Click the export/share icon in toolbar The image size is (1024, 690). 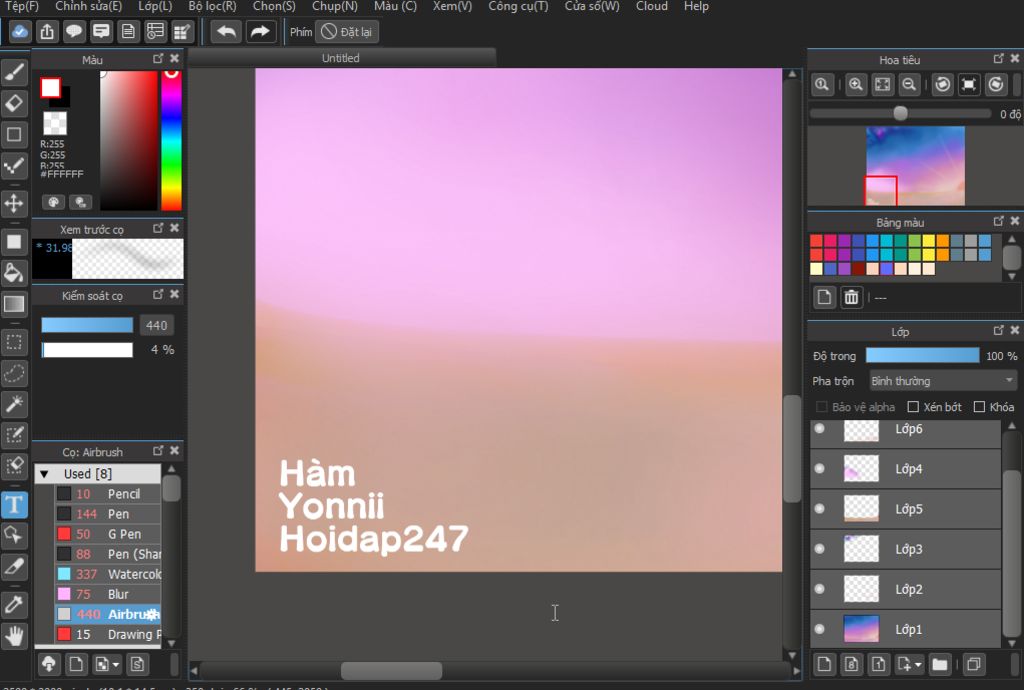(46, 31)
